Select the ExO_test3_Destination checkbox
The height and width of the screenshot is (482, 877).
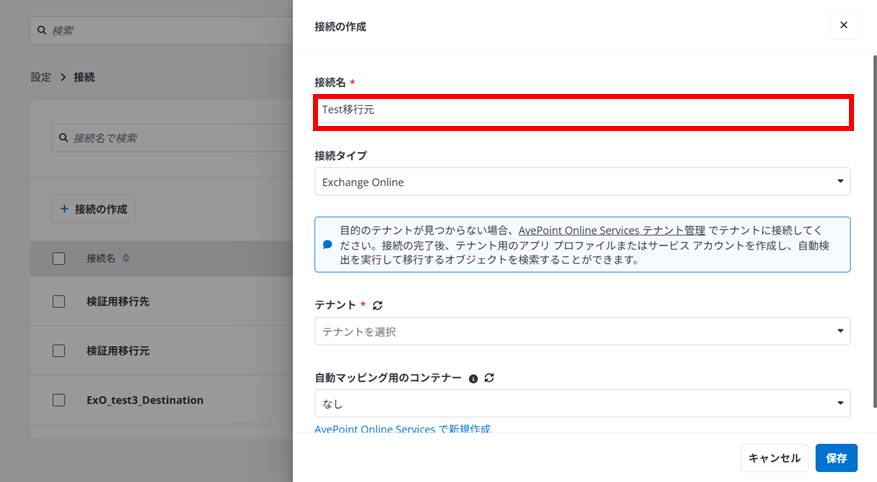tap(59, 400)
